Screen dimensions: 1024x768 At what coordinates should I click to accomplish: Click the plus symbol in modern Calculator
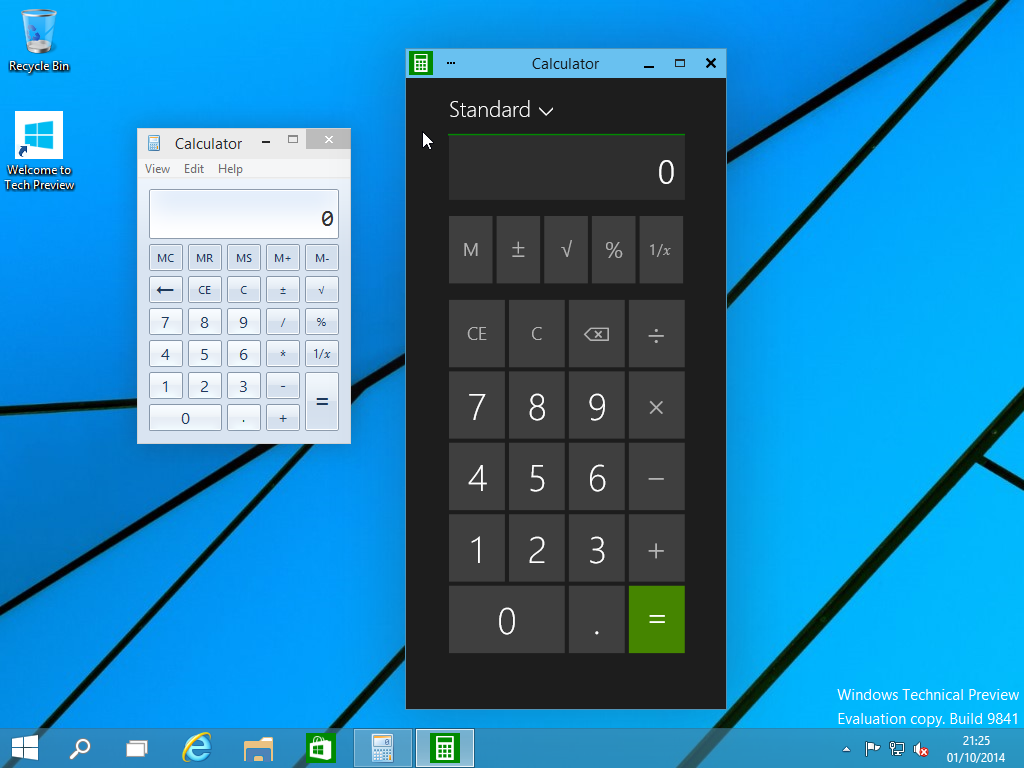656,549
